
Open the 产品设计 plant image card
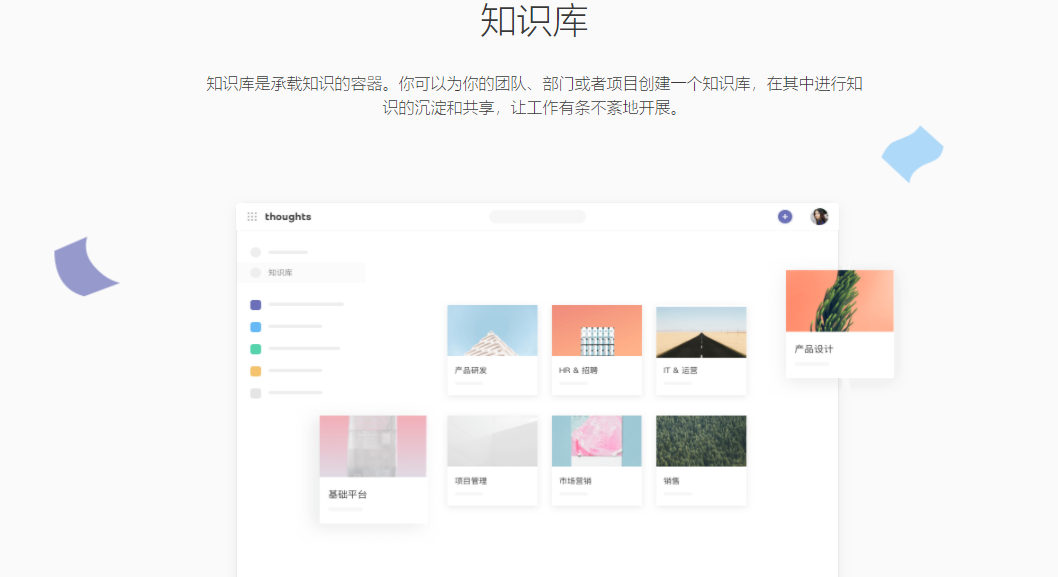click(x=839, y=323)
